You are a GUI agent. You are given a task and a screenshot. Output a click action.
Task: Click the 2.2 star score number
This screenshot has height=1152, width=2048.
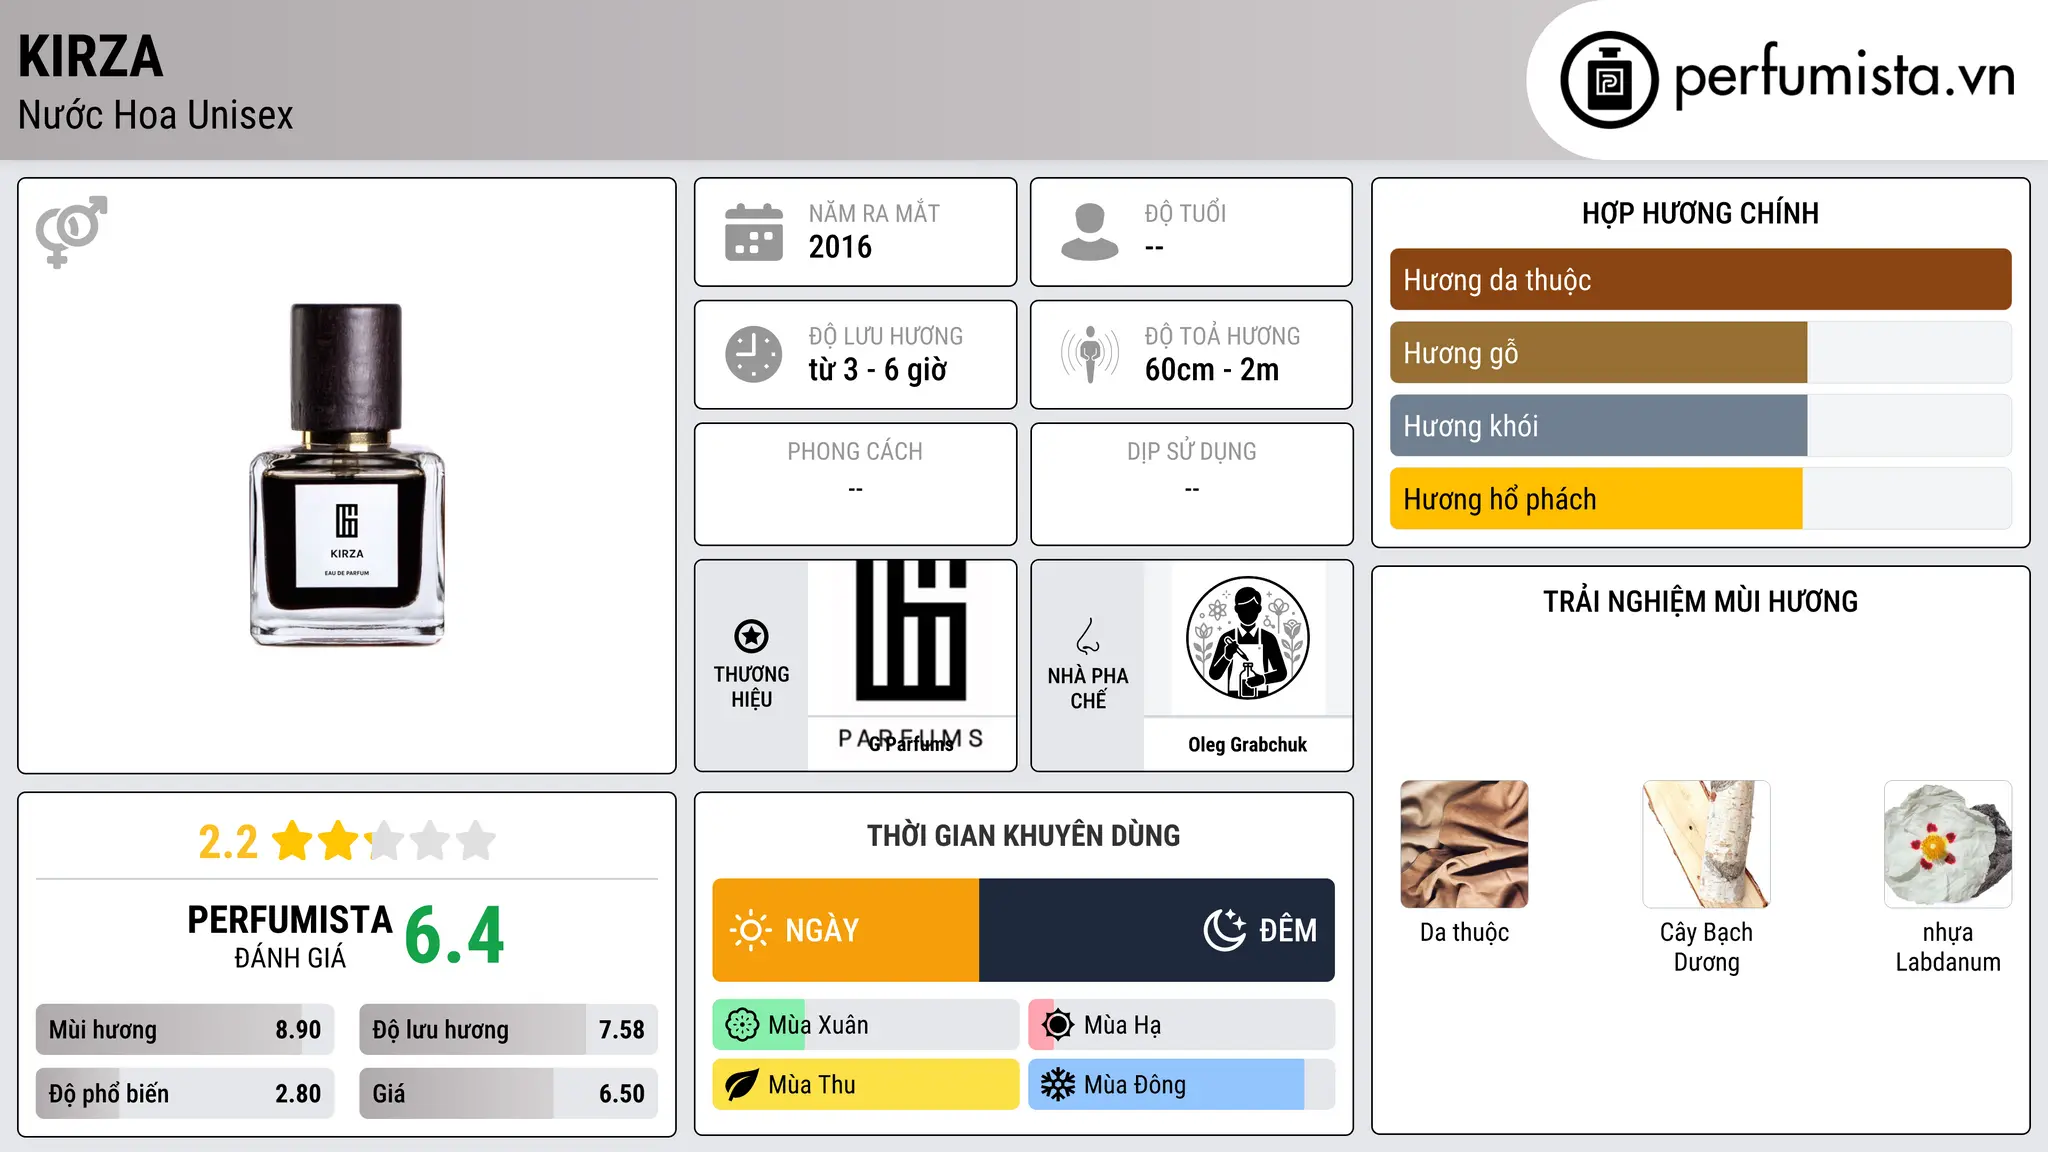228,842
